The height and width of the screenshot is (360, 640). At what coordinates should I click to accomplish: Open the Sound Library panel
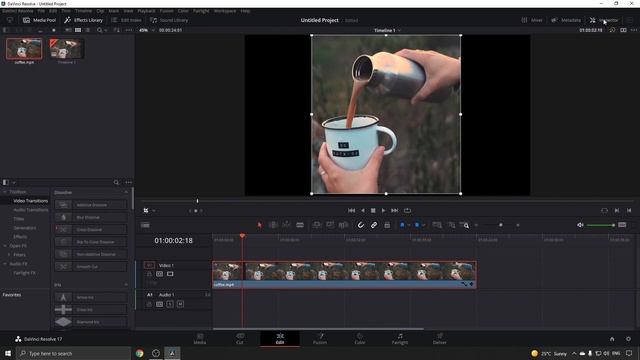pyautogui.click(x=169, y=20)
